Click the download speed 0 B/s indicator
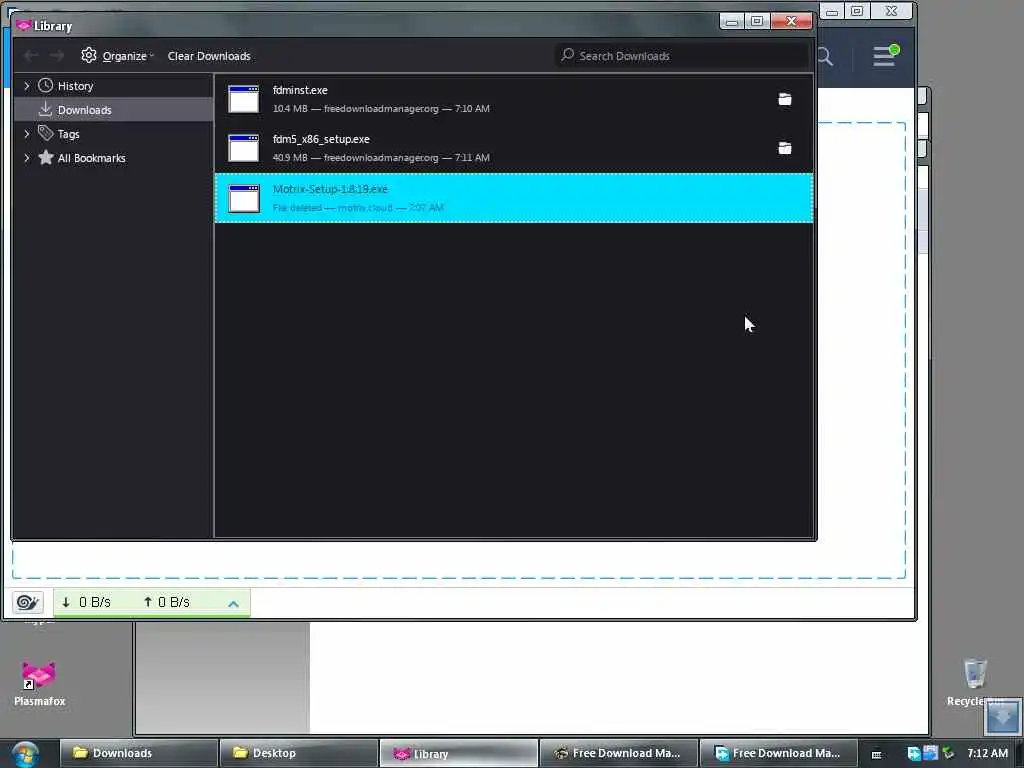This screenshot has width=1024, height=768. pos(87,602)
